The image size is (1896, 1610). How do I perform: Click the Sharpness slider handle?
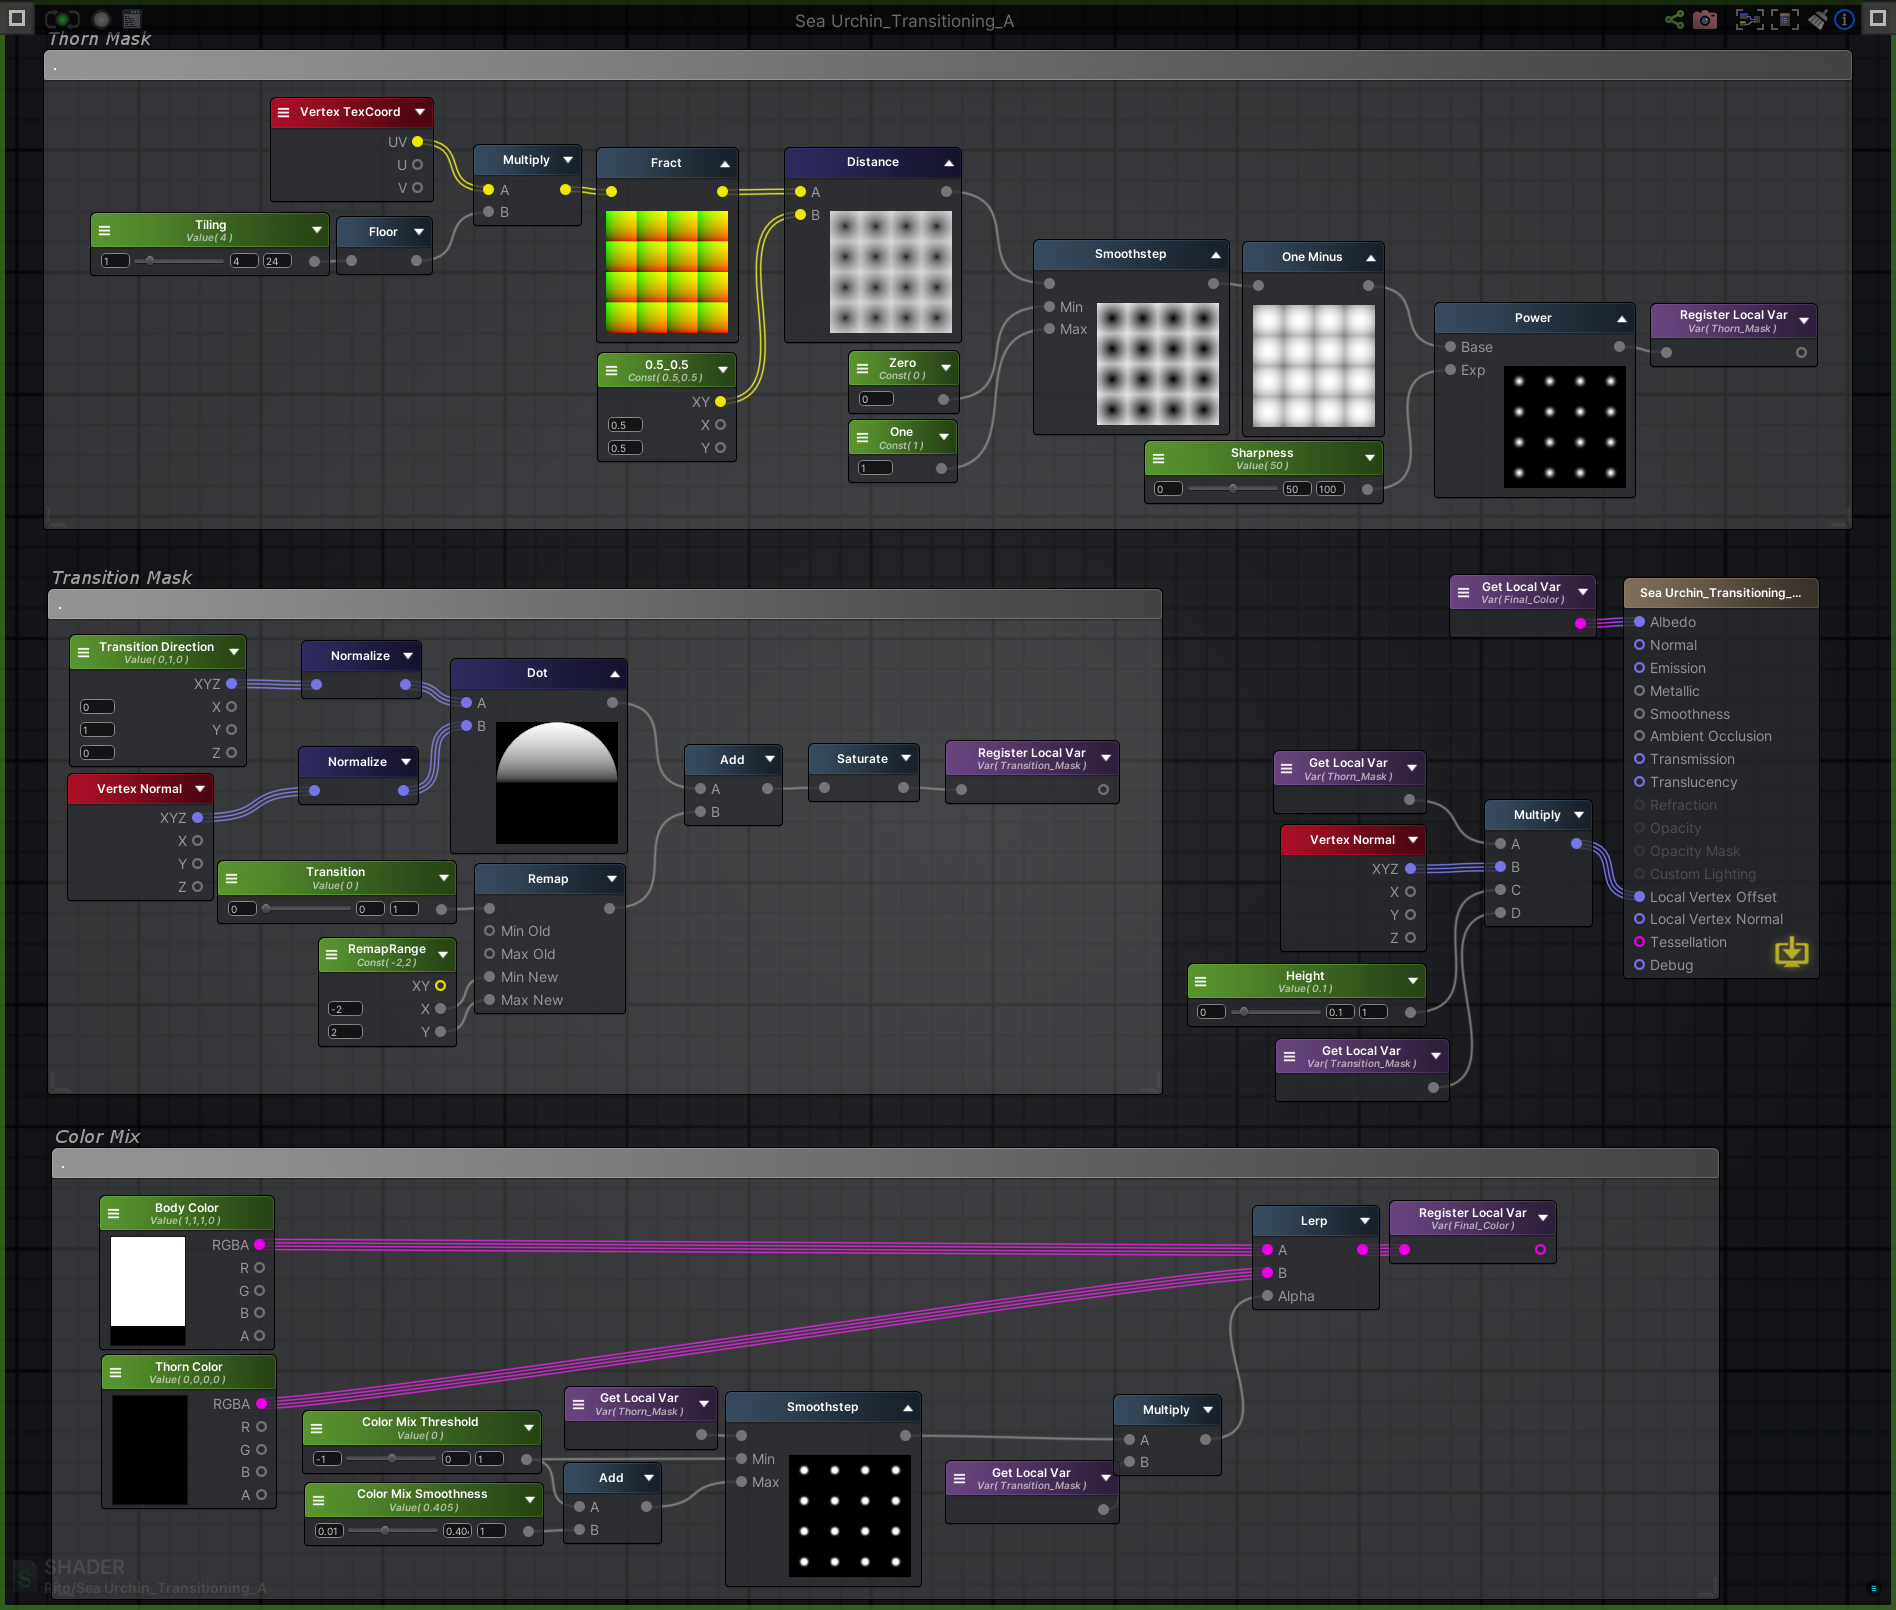(x=1231, y=489)
